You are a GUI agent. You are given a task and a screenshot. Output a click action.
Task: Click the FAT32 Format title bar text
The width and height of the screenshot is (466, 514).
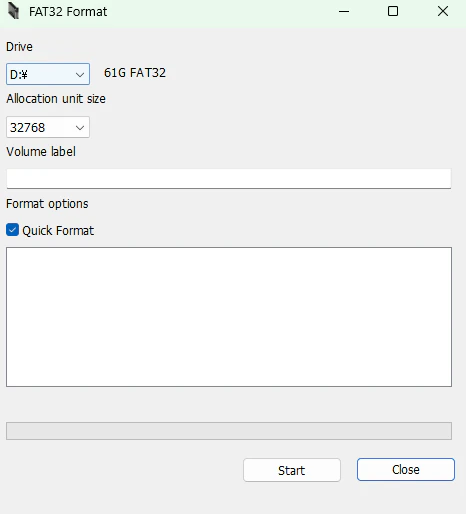click(x=68, y=12)
